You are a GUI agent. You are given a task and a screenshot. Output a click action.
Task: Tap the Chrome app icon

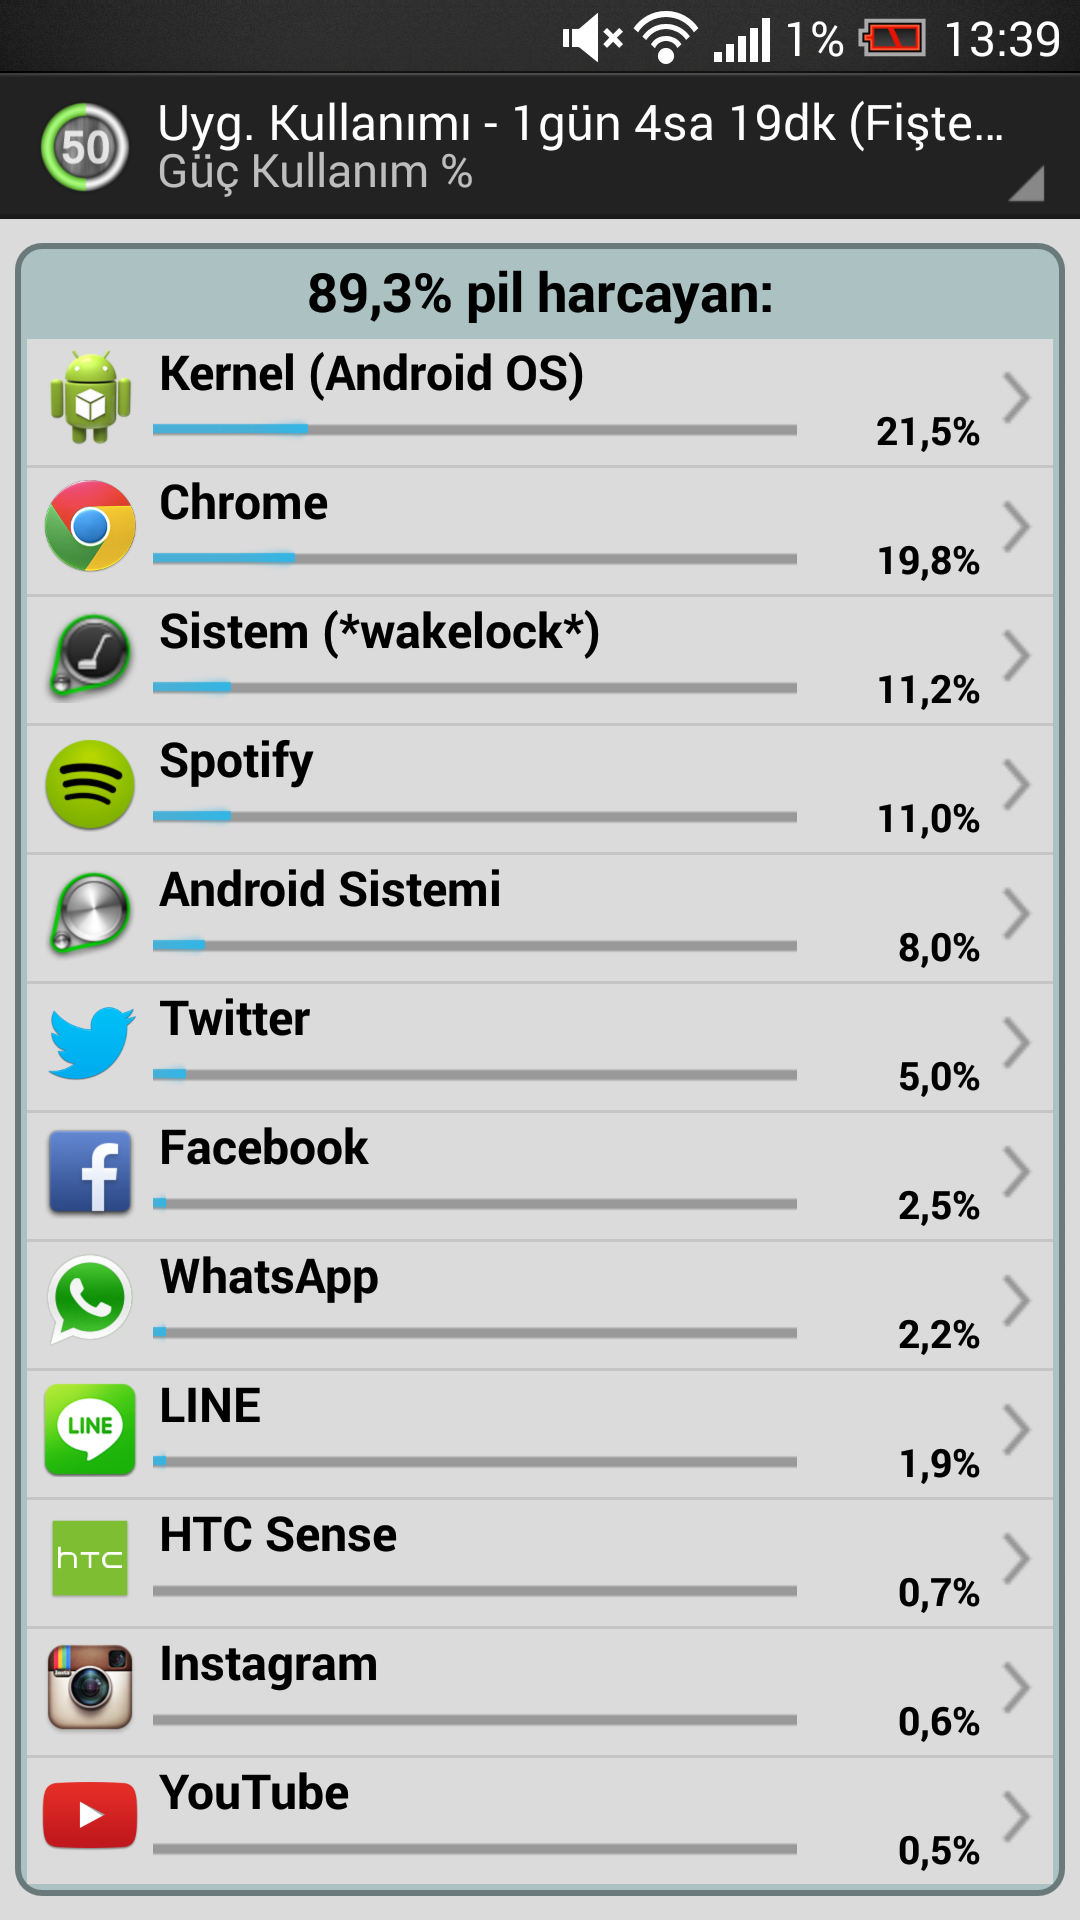pyautogui.click(x=90, y=526)
